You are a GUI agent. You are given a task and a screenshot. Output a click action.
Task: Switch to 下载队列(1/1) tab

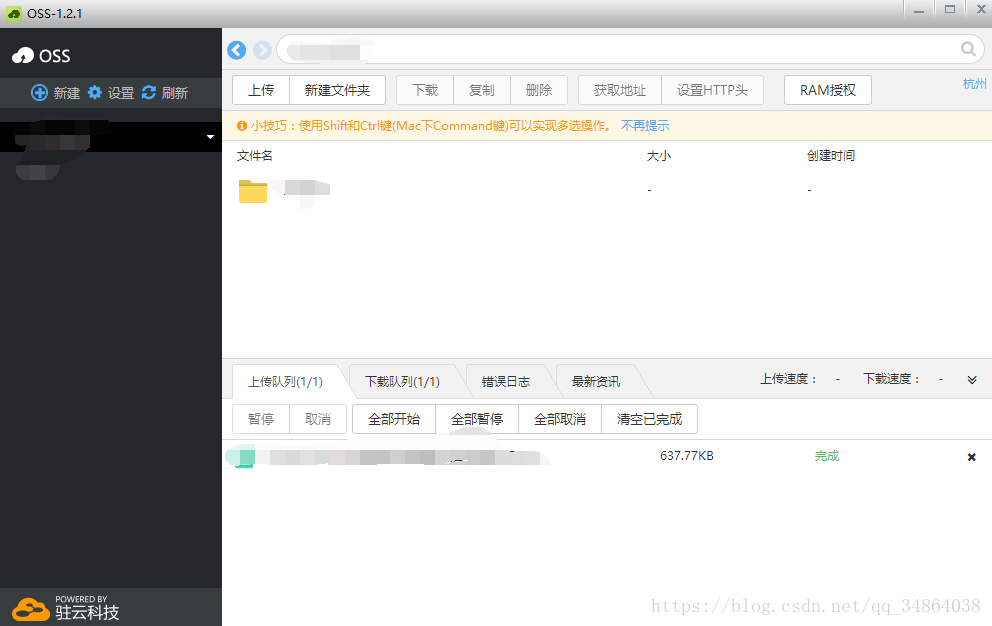(402, 382)
